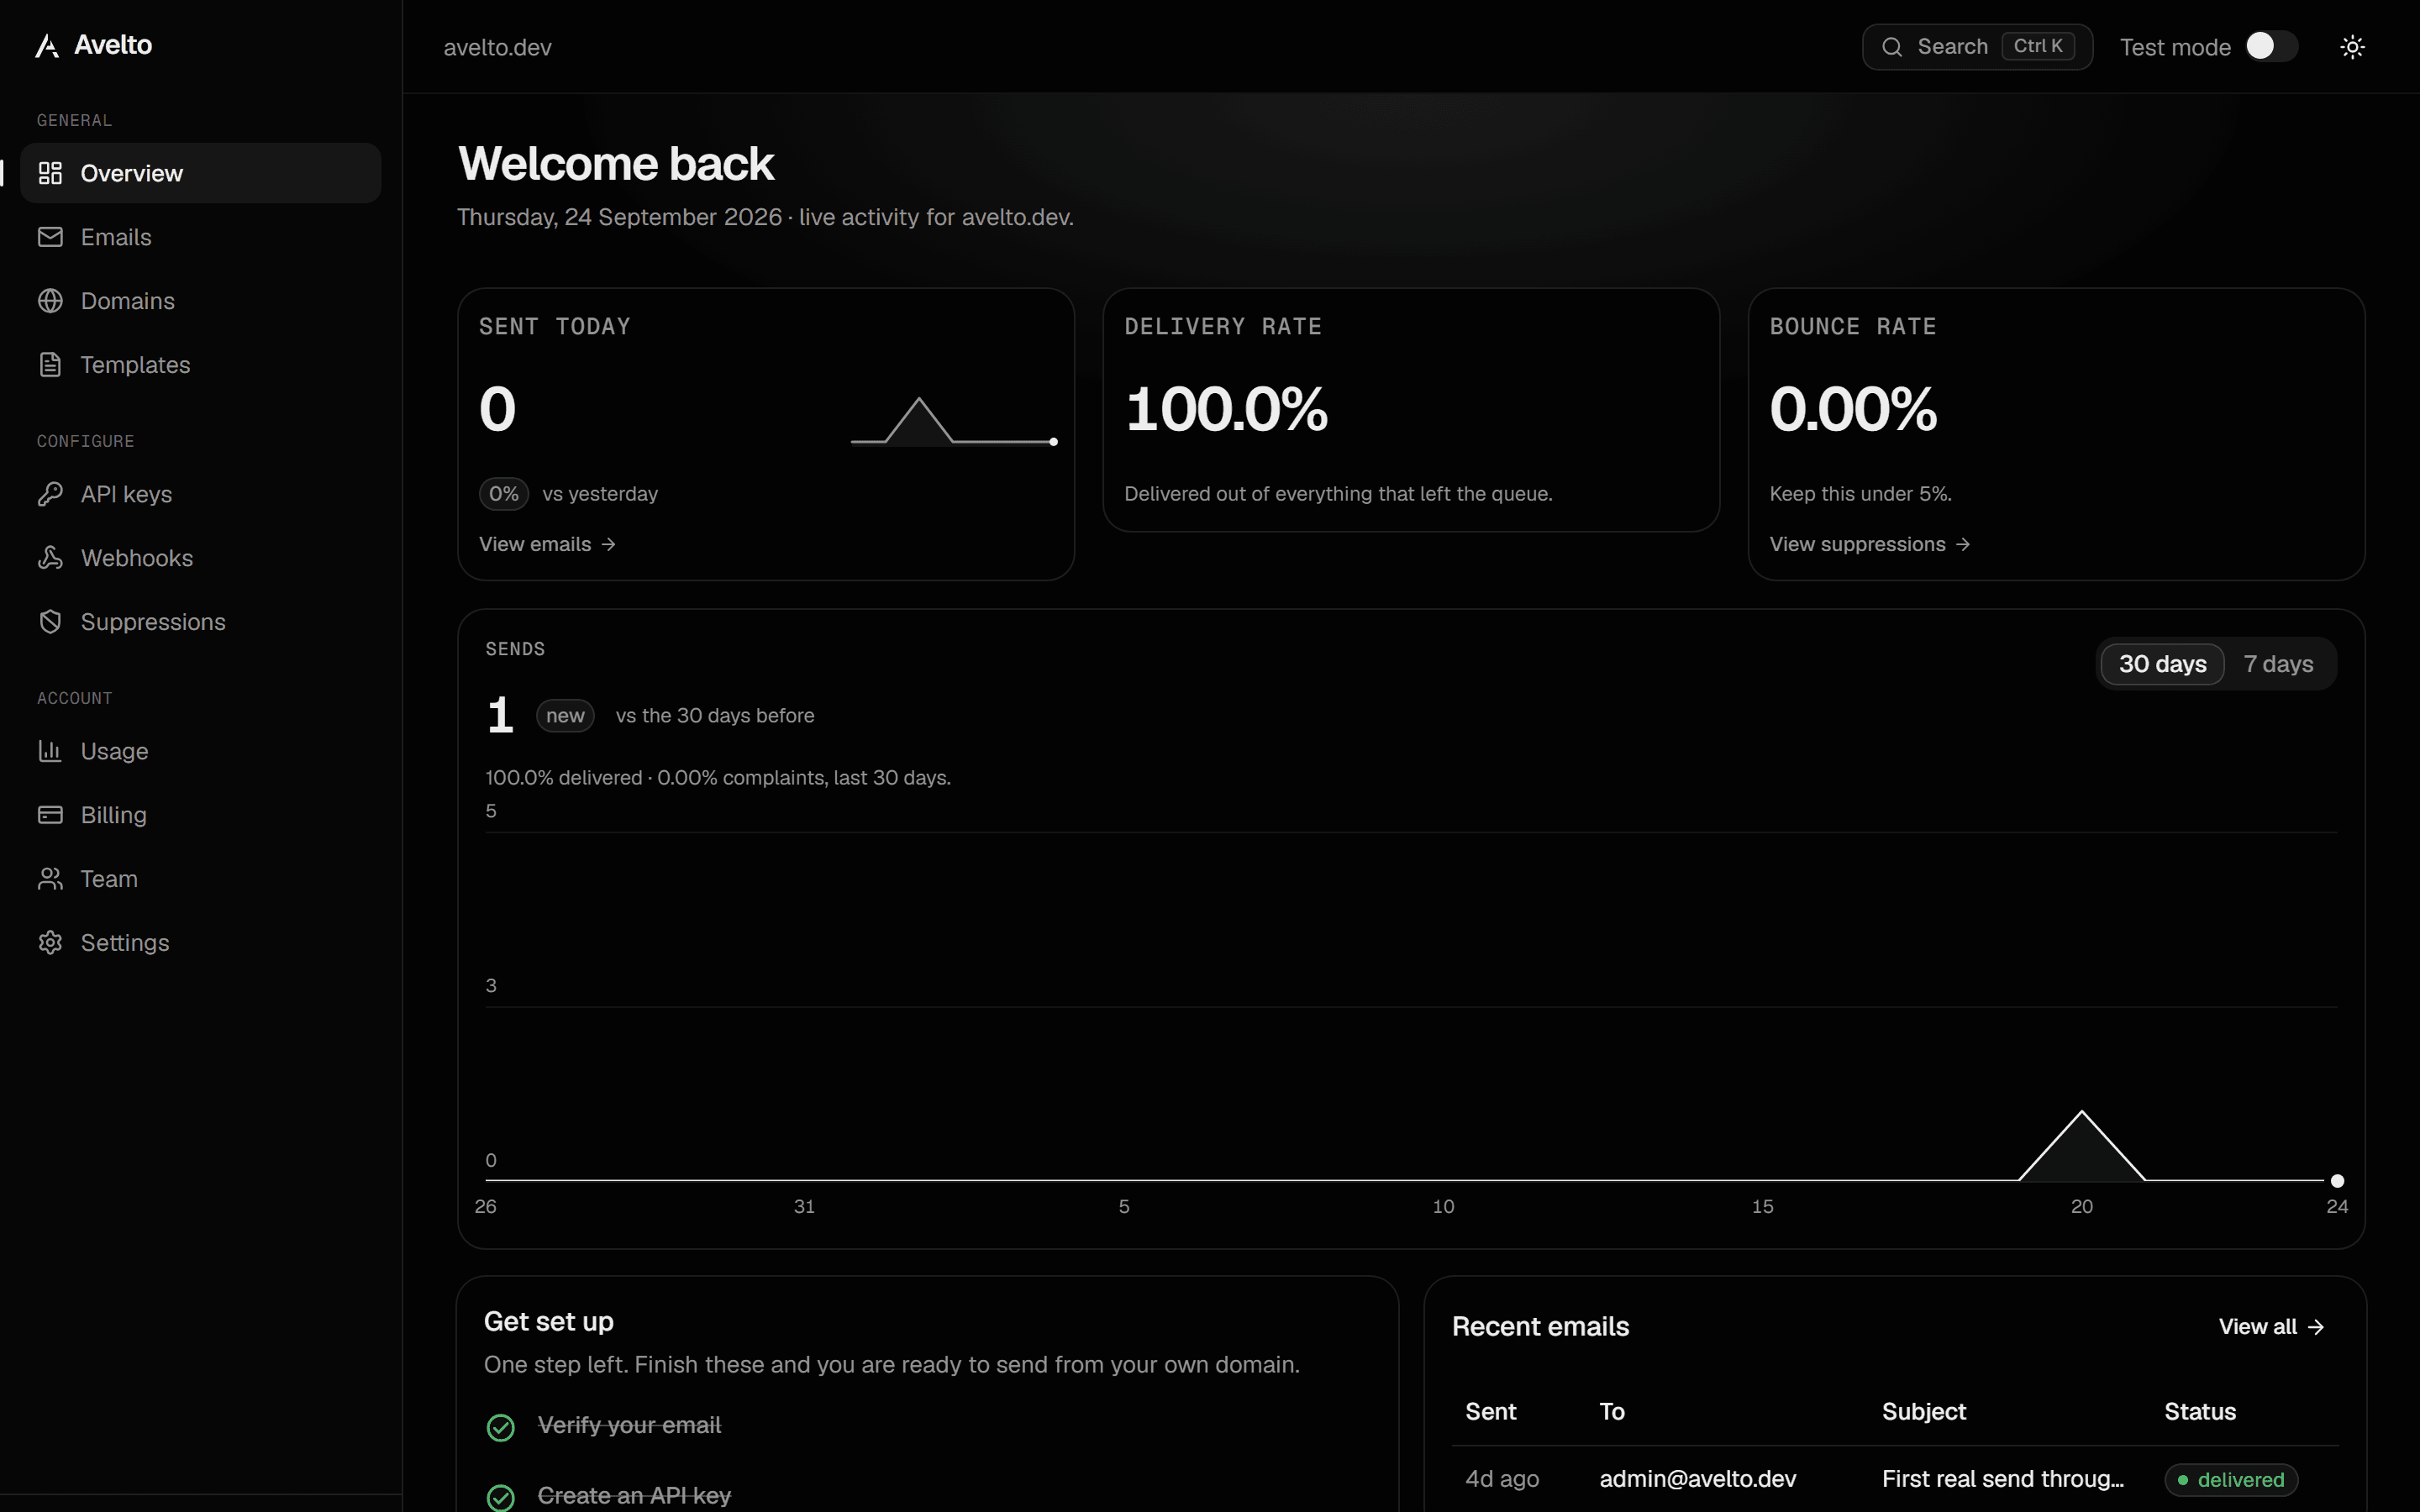Click the chart peak near day 20
Image resolution: width=2420 pixels, height=1512 pixels.
(x=2082, y=1112)
